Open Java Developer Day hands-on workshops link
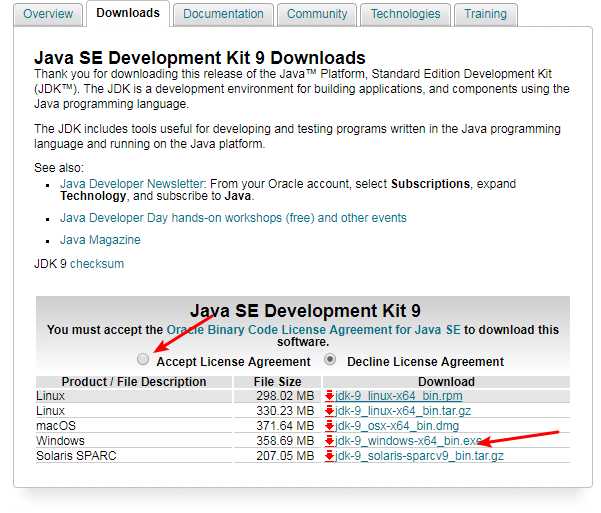This screenshot has height=513, width=601. click(x=233, y=218)
